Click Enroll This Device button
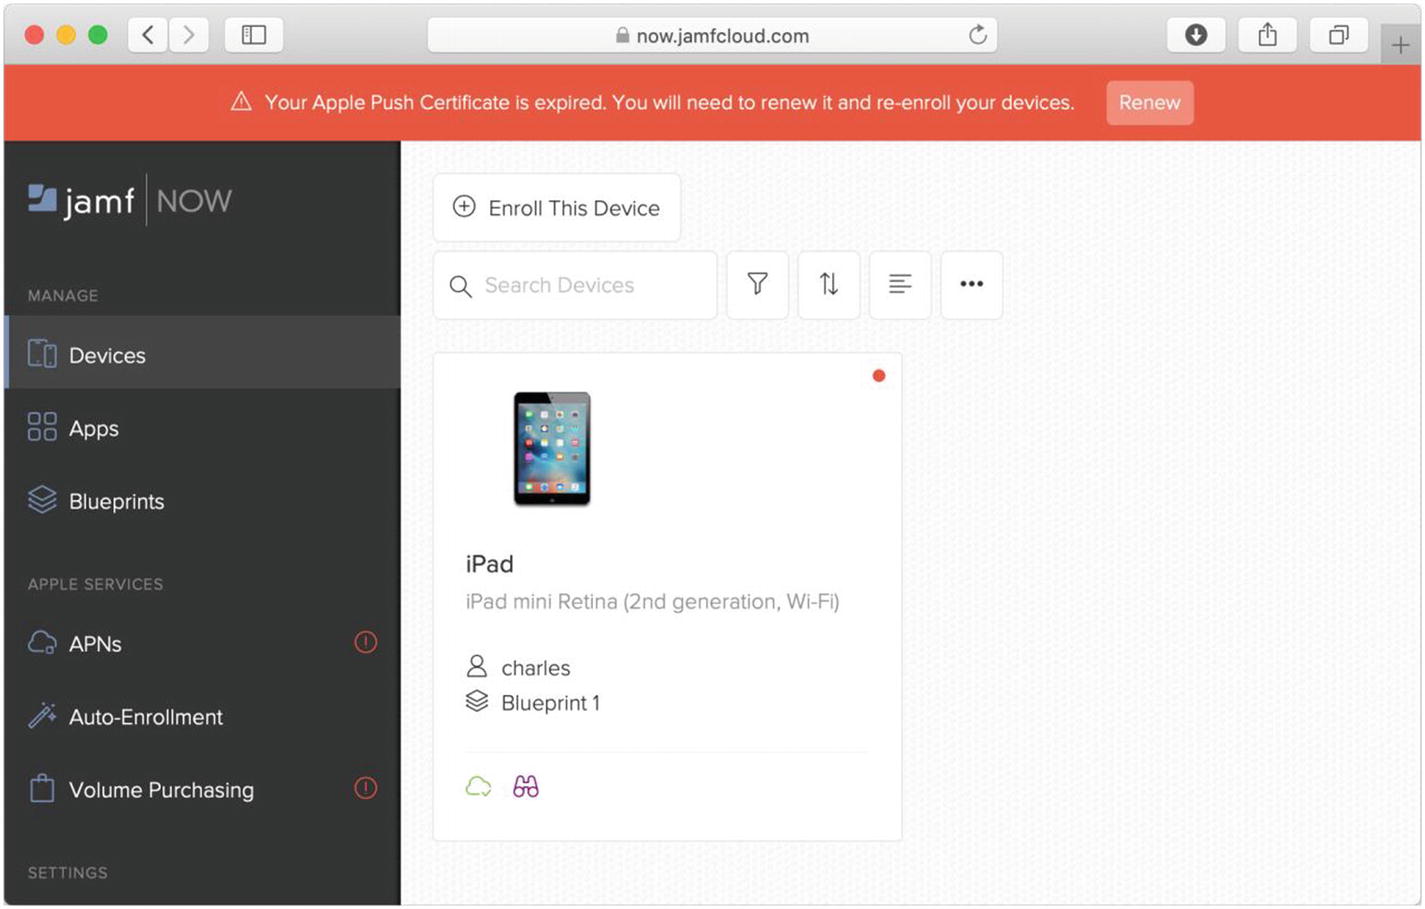The image size is (1425, 909). [x=557, y=208]
